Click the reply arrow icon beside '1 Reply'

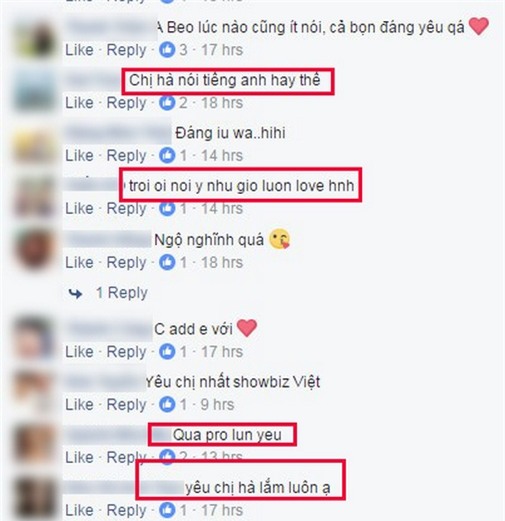click(75, 294)
